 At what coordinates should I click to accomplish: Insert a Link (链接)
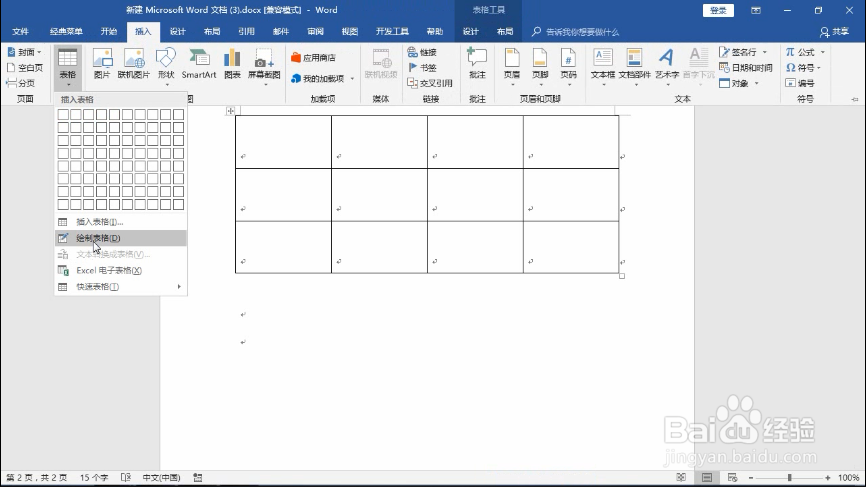[422, 52]
